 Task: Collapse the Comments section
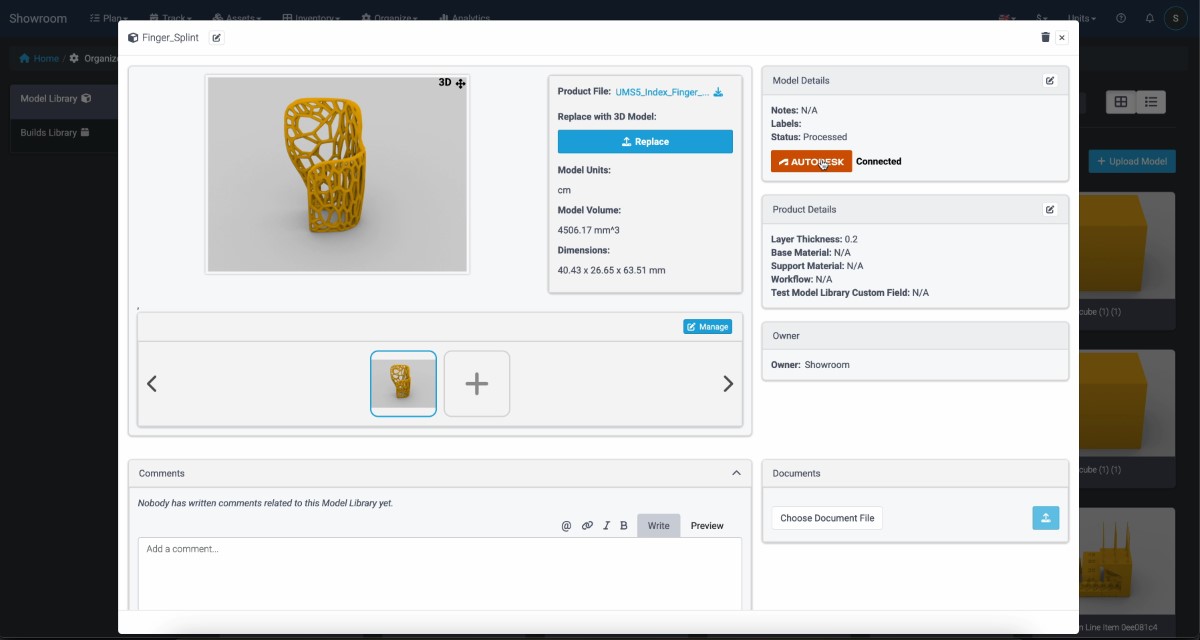(x=736, y=473)
